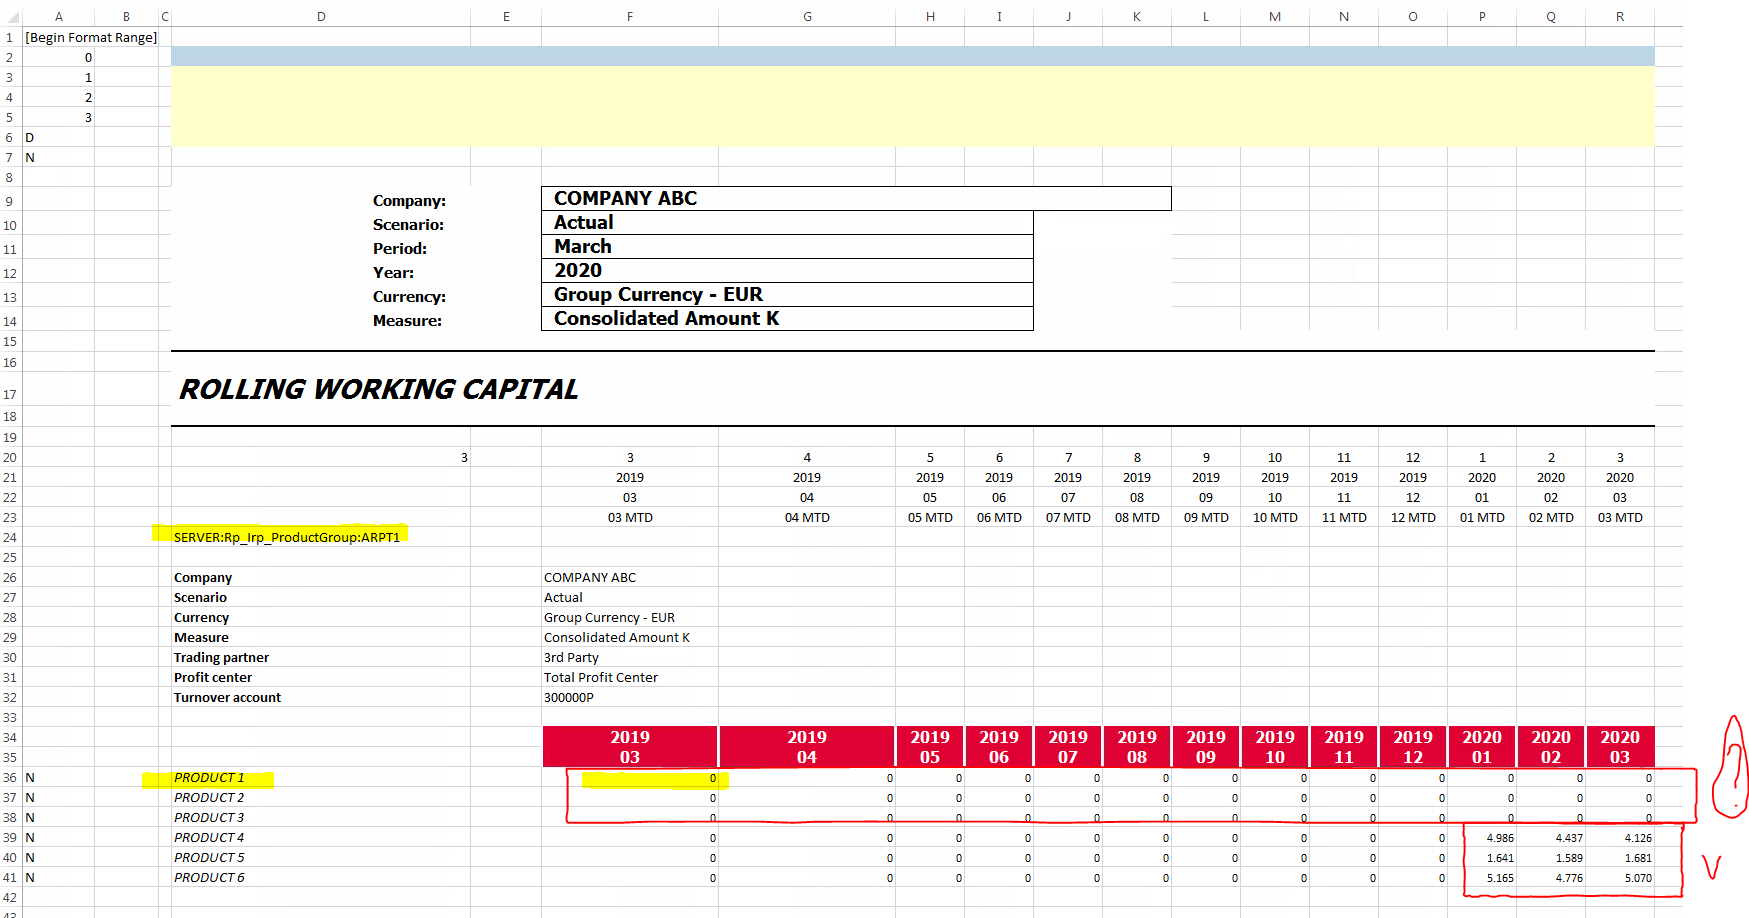Click the 09 MTD cell
The width and height of the screenshot is (1749, 918).
point(1206,517)
